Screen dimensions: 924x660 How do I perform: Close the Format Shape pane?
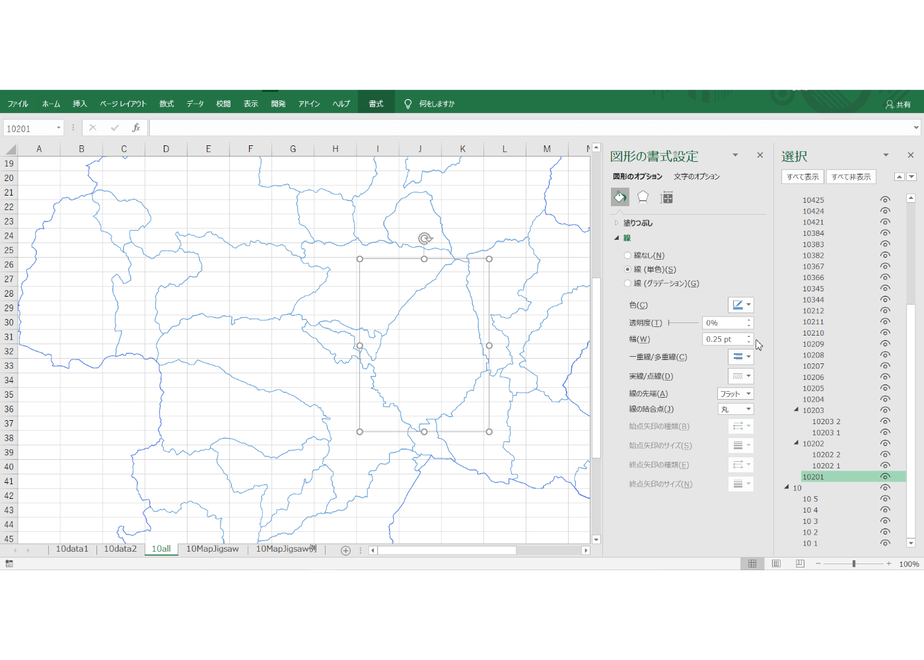click(760, 155)
